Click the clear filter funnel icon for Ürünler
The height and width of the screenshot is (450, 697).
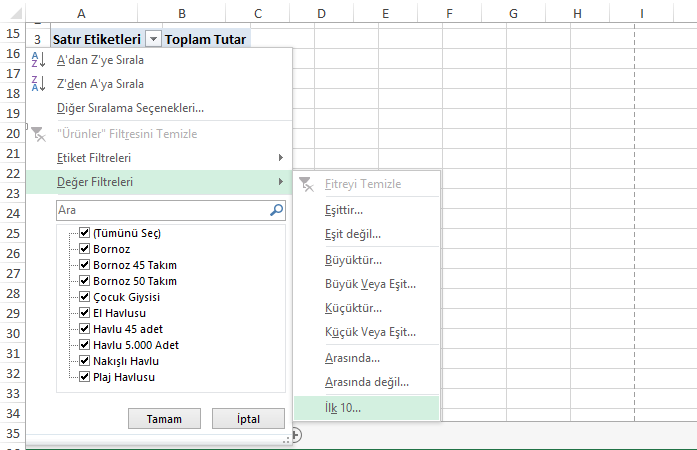click(38, 134)
